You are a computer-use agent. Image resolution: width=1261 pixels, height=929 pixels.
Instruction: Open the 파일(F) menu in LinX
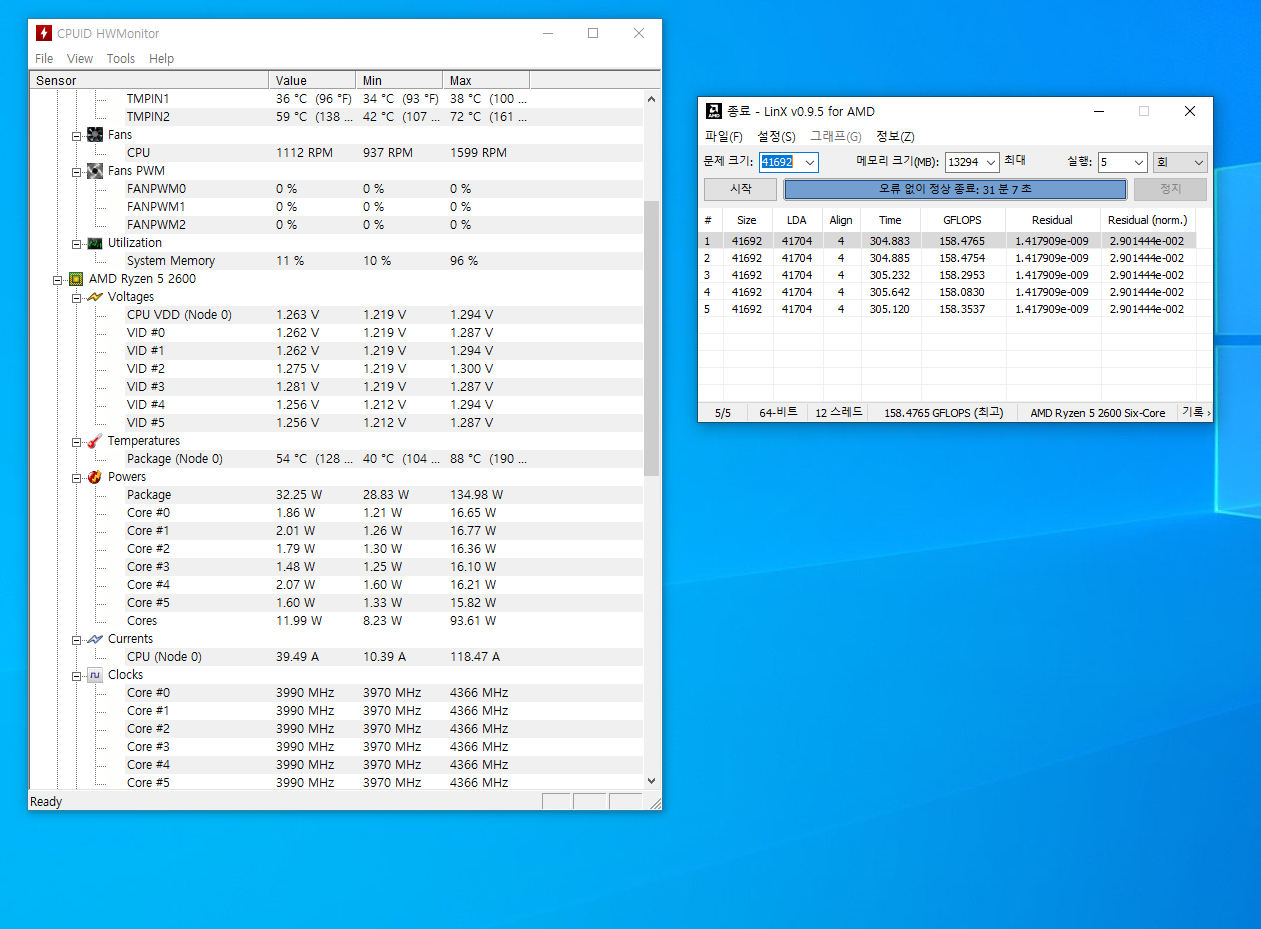tap(724, 136)
